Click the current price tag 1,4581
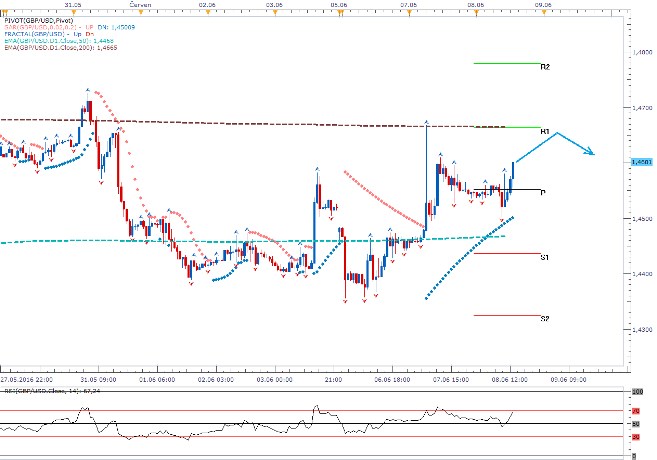This screenshot has height=460, width=657. coord(641,161)
